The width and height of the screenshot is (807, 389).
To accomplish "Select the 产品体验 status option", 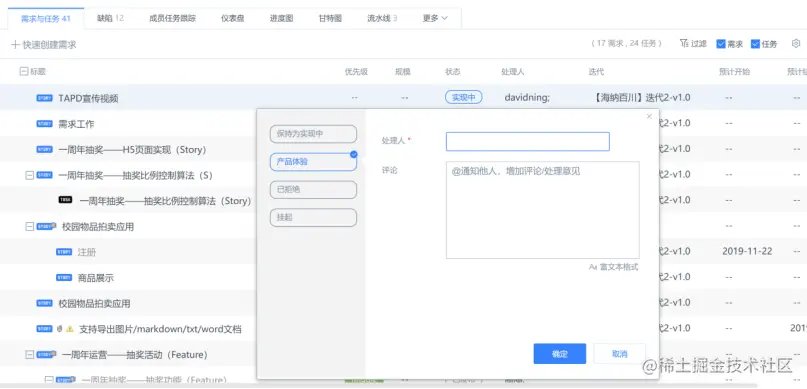I will [x=313, y=162].
